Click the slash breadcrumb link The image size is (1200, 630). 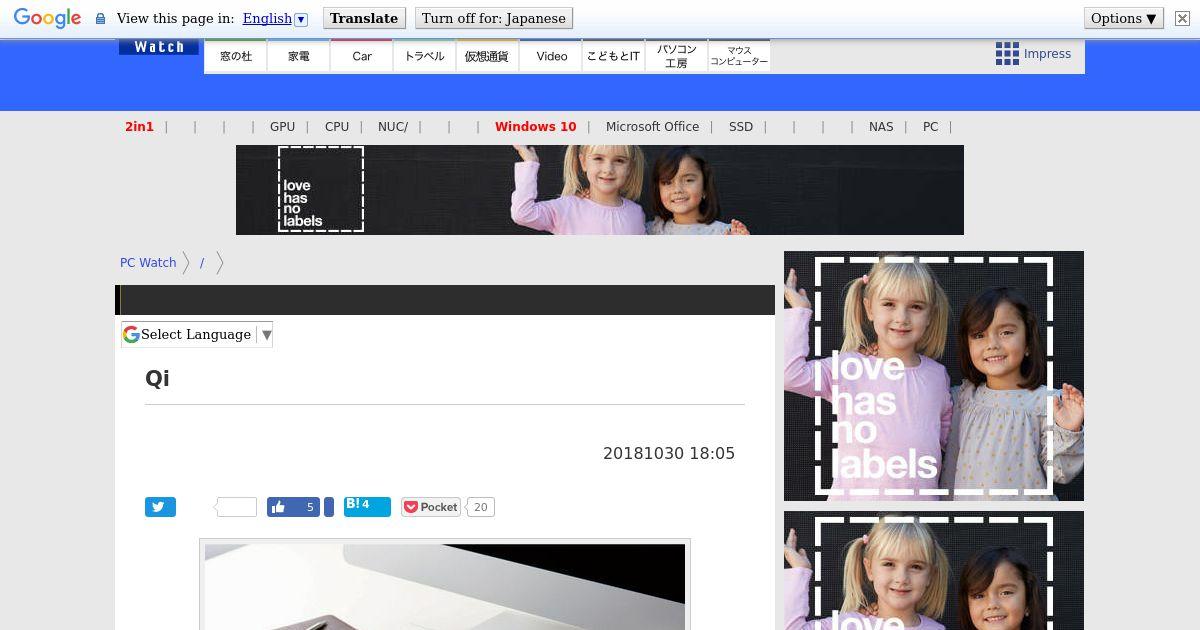tap(202, 262)
